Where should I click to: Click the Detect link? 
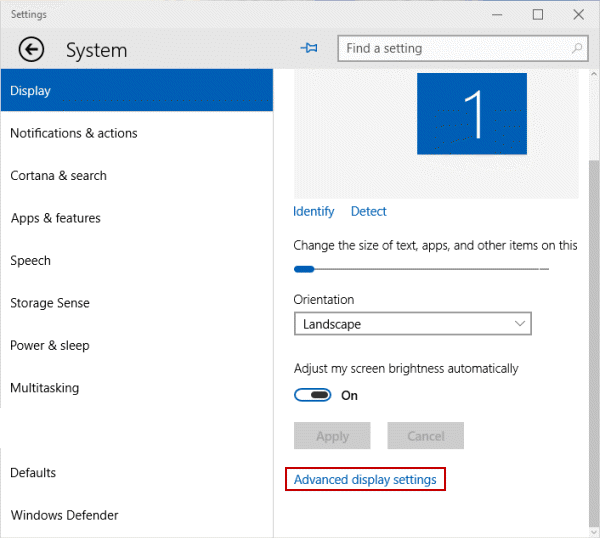368,211
